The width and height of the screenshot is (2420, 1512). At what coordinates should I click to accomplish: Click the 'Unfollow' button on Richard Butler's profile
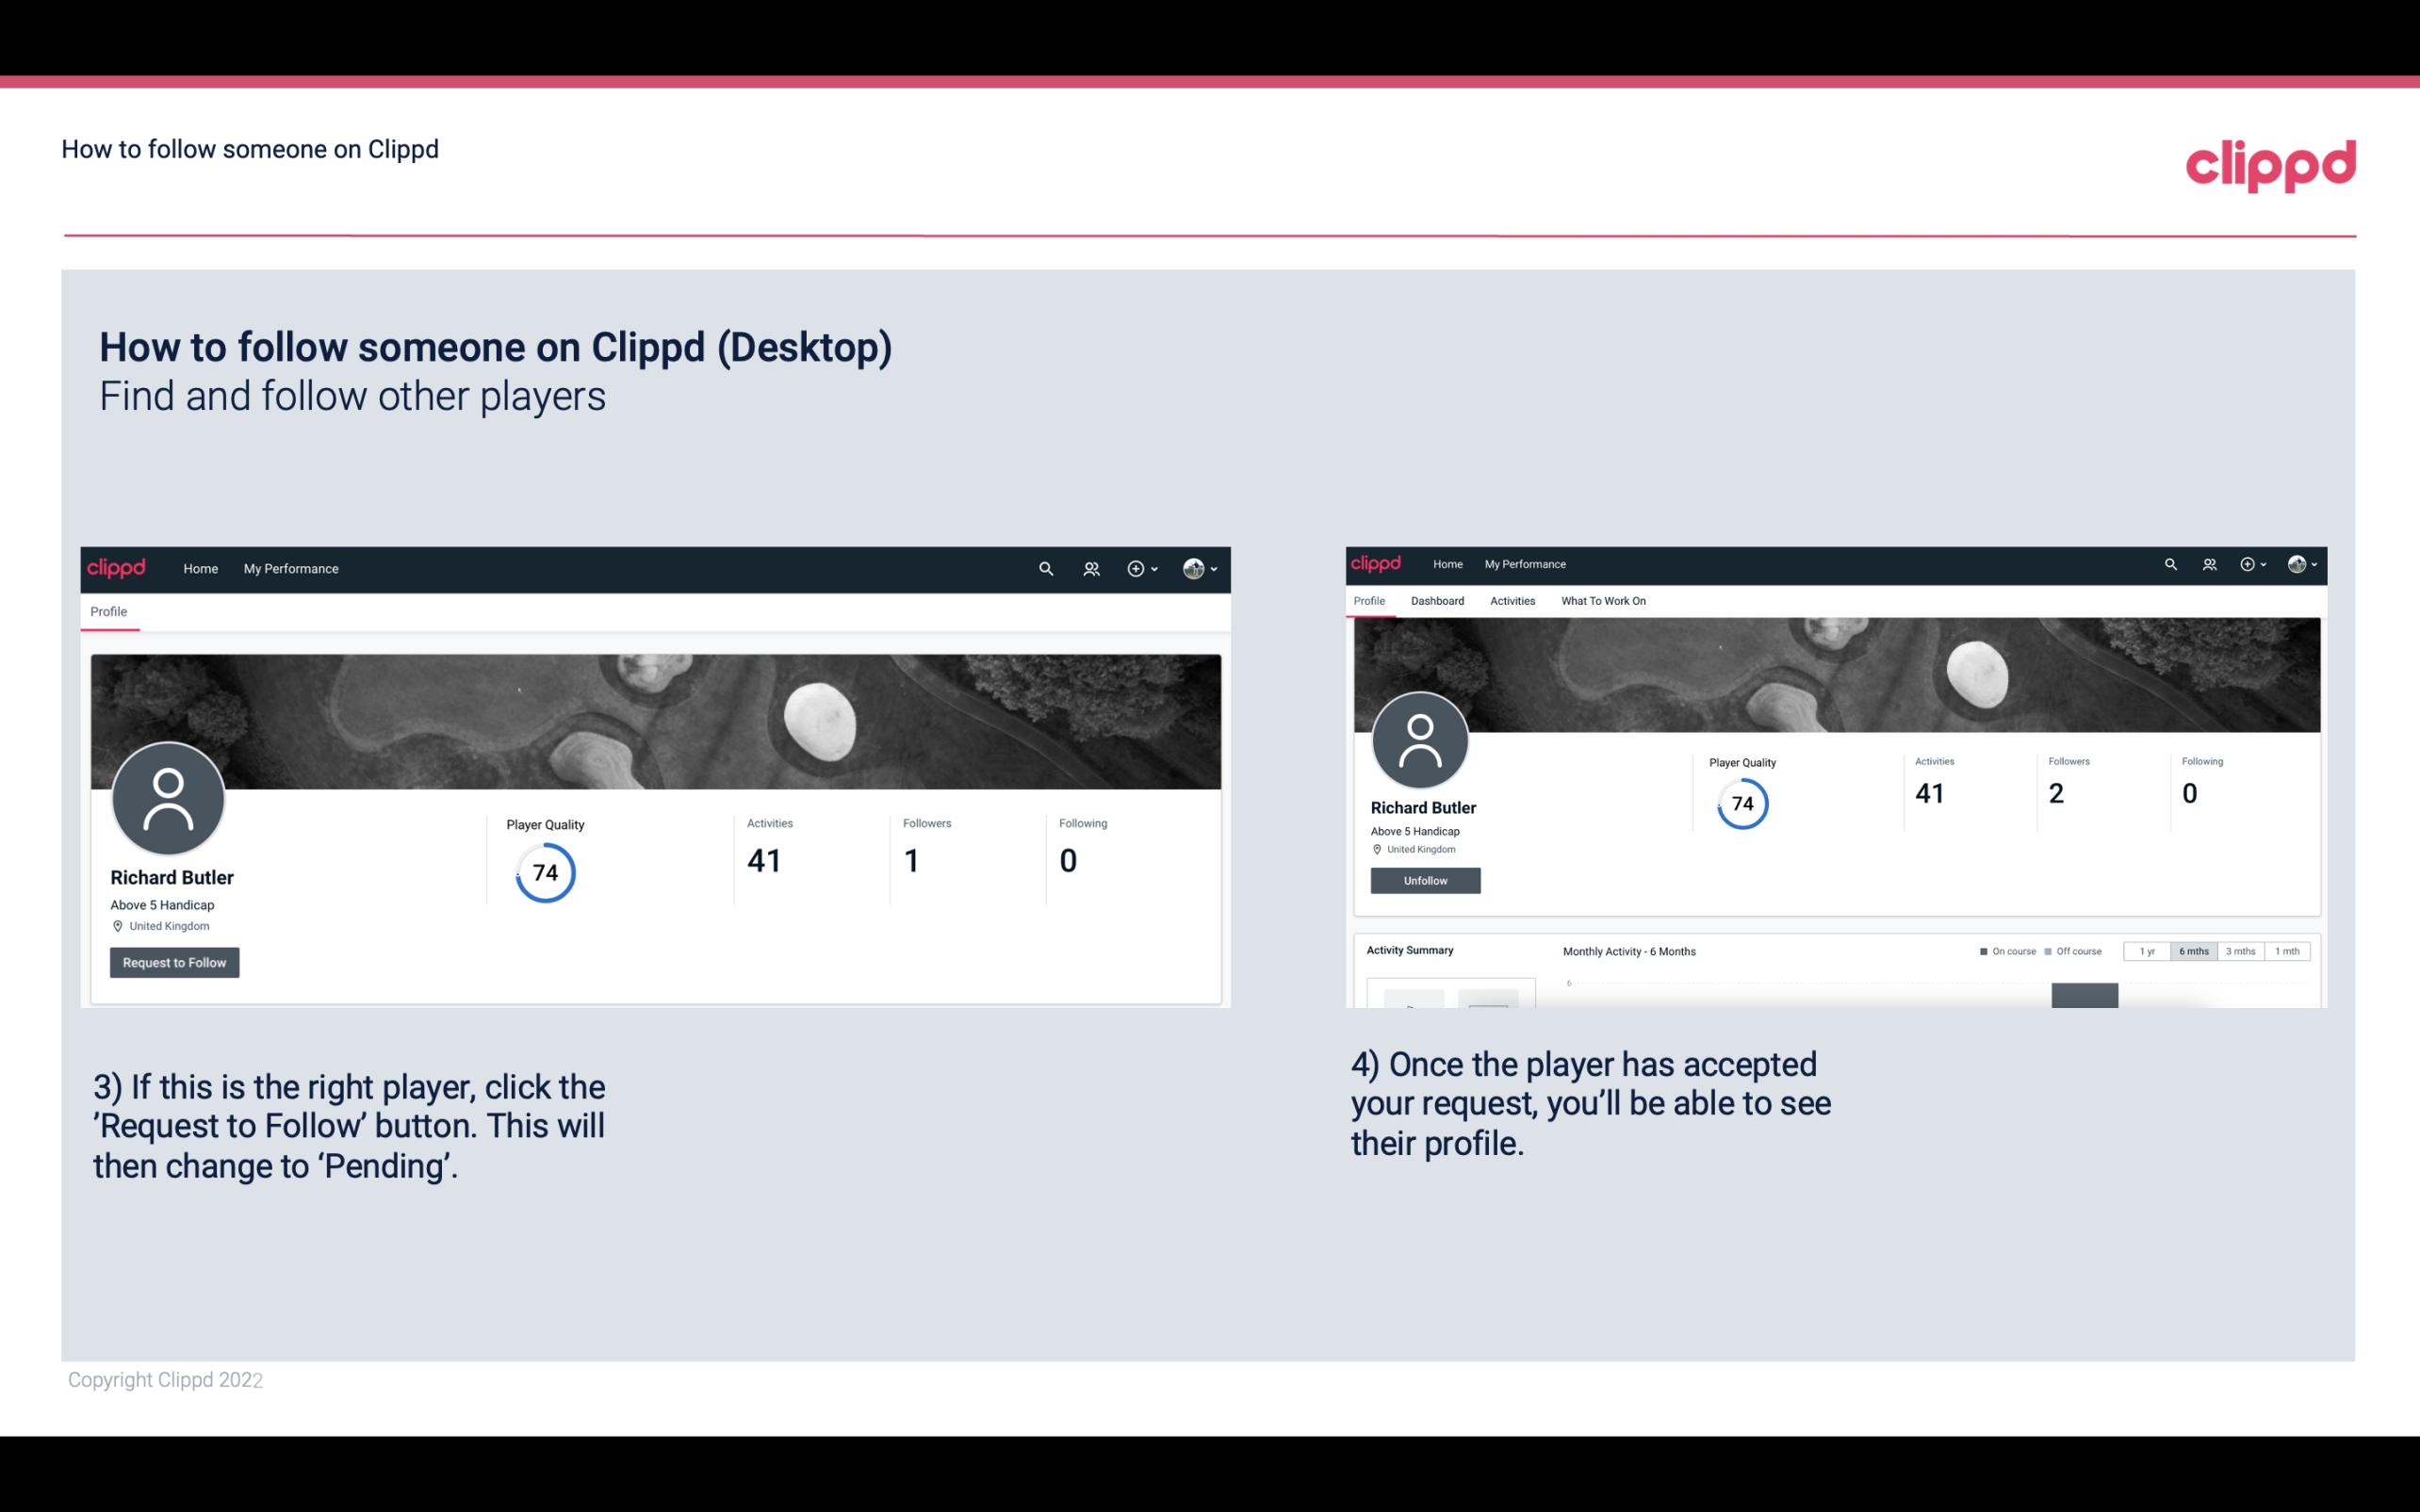(1423, 880)
